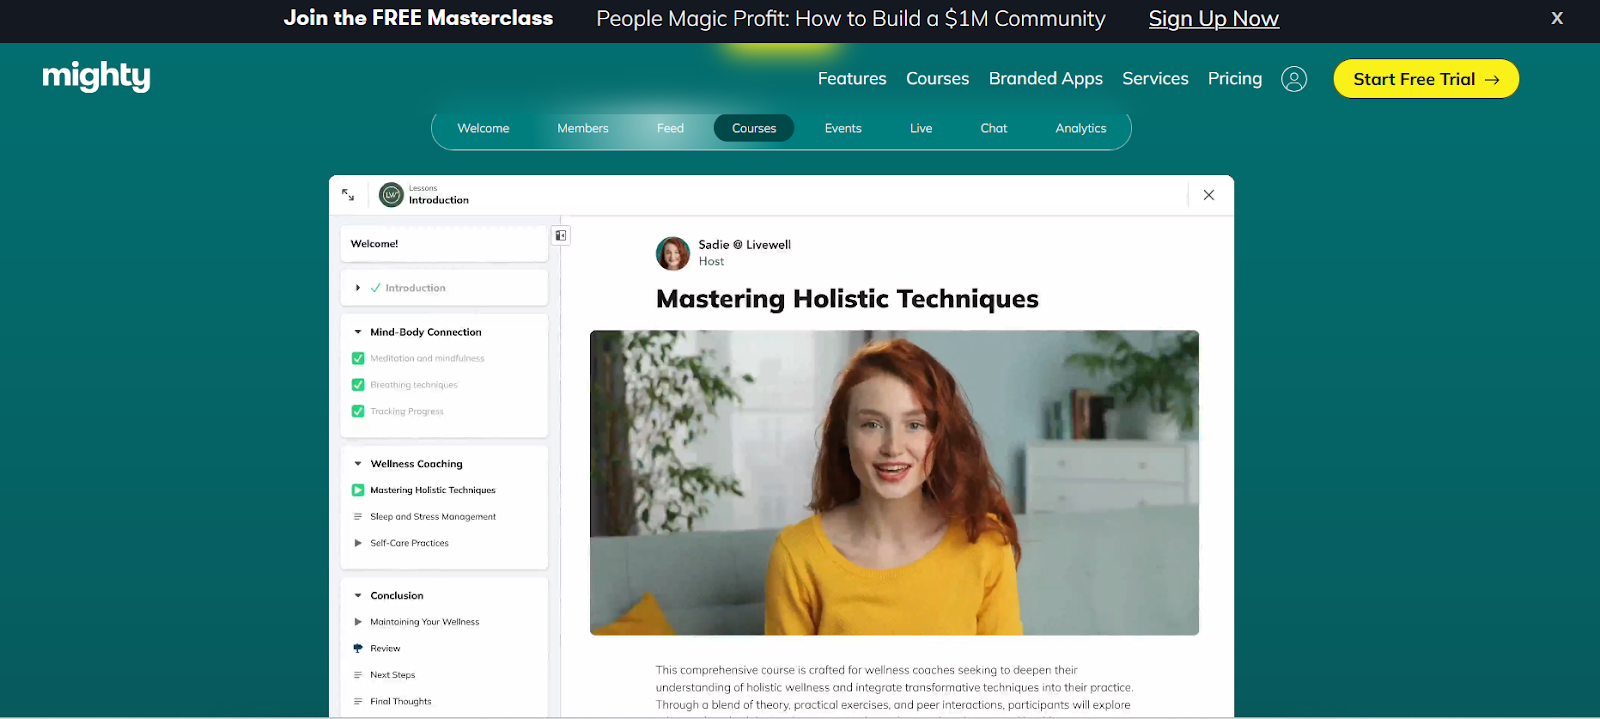Click the Mastering Holistic Techniques play icon
Viewport: 1600px width, 719px height.
tap(358, 490)
